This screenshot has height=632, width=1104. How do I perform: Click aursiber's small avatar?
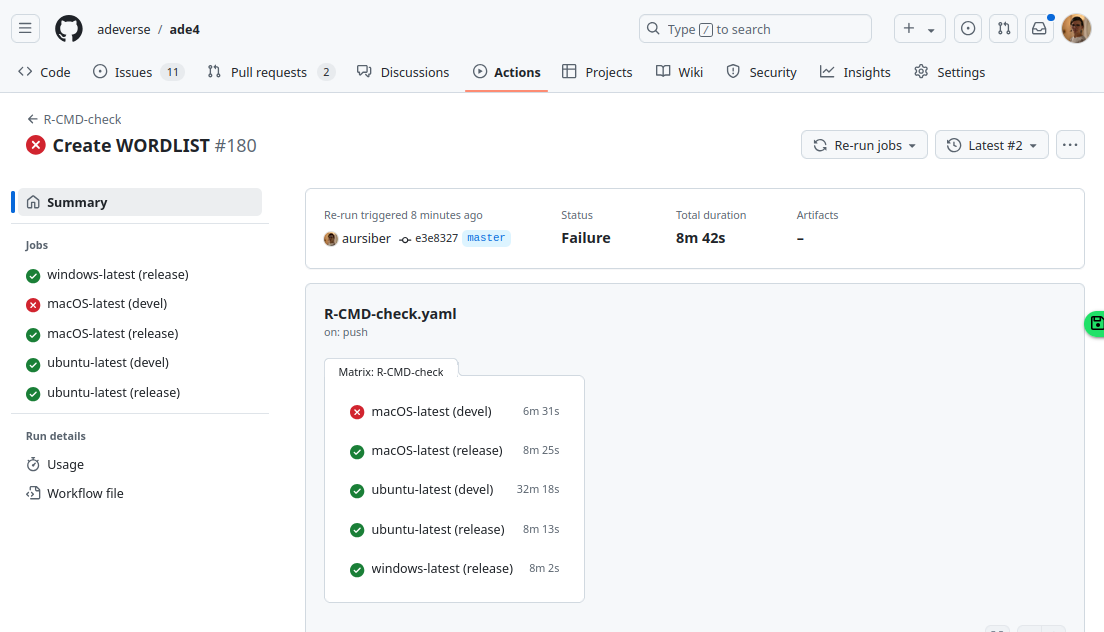331,239
